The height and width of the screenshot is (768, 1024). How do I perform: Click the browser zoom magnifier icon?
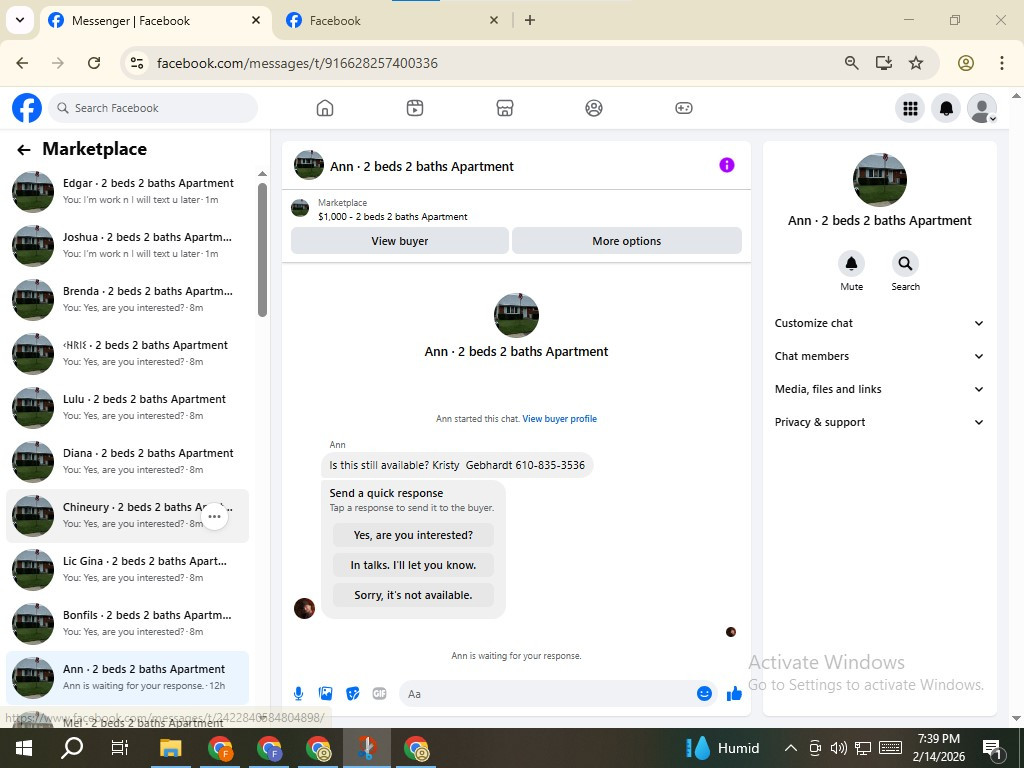point(852,63)
